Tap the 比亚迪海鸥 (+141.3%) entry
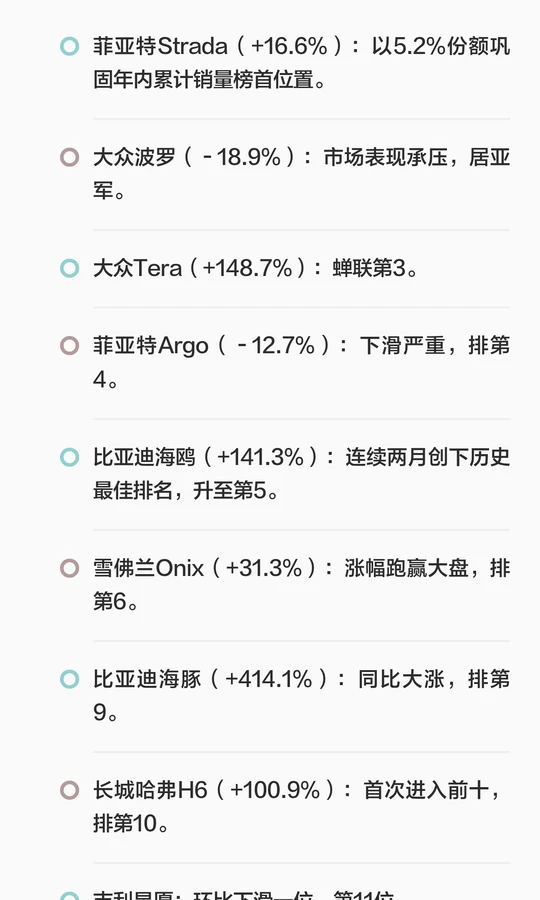This screenshot has height=900, width=540. (301, 474)
